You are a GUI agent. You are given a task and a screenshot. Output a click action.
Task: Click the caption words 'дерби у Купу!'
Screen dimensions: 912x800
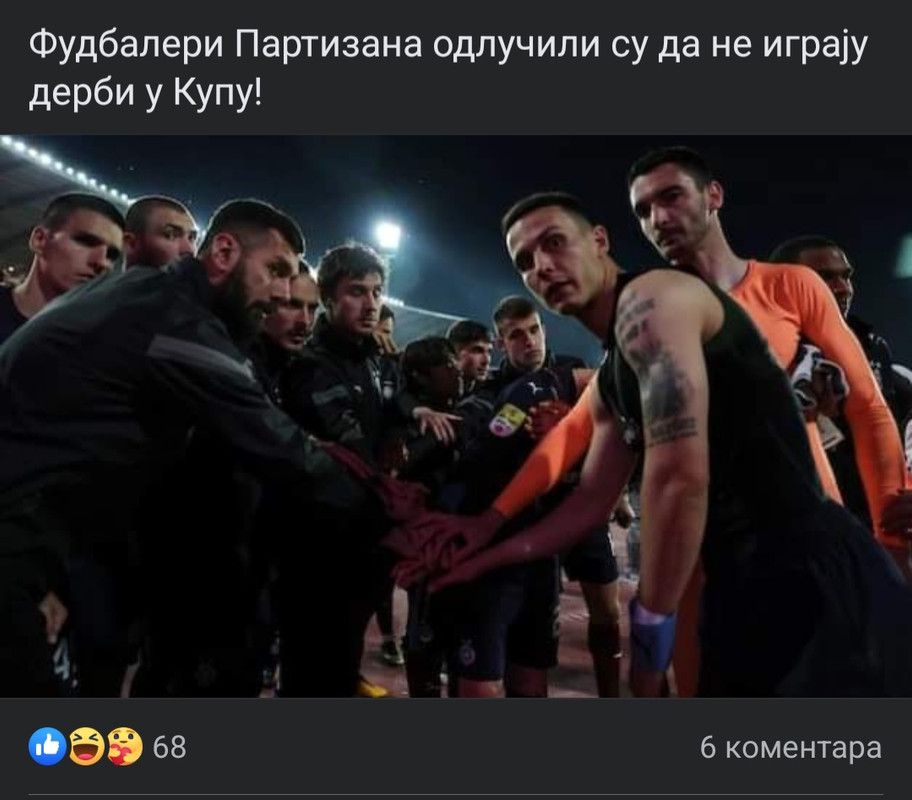point(145,93)
